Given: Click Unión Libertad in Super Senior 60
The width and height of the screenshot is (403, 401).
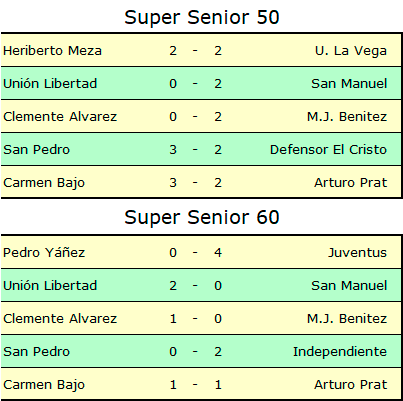Looking at the screenshot, I should click(x=50, y=286).
